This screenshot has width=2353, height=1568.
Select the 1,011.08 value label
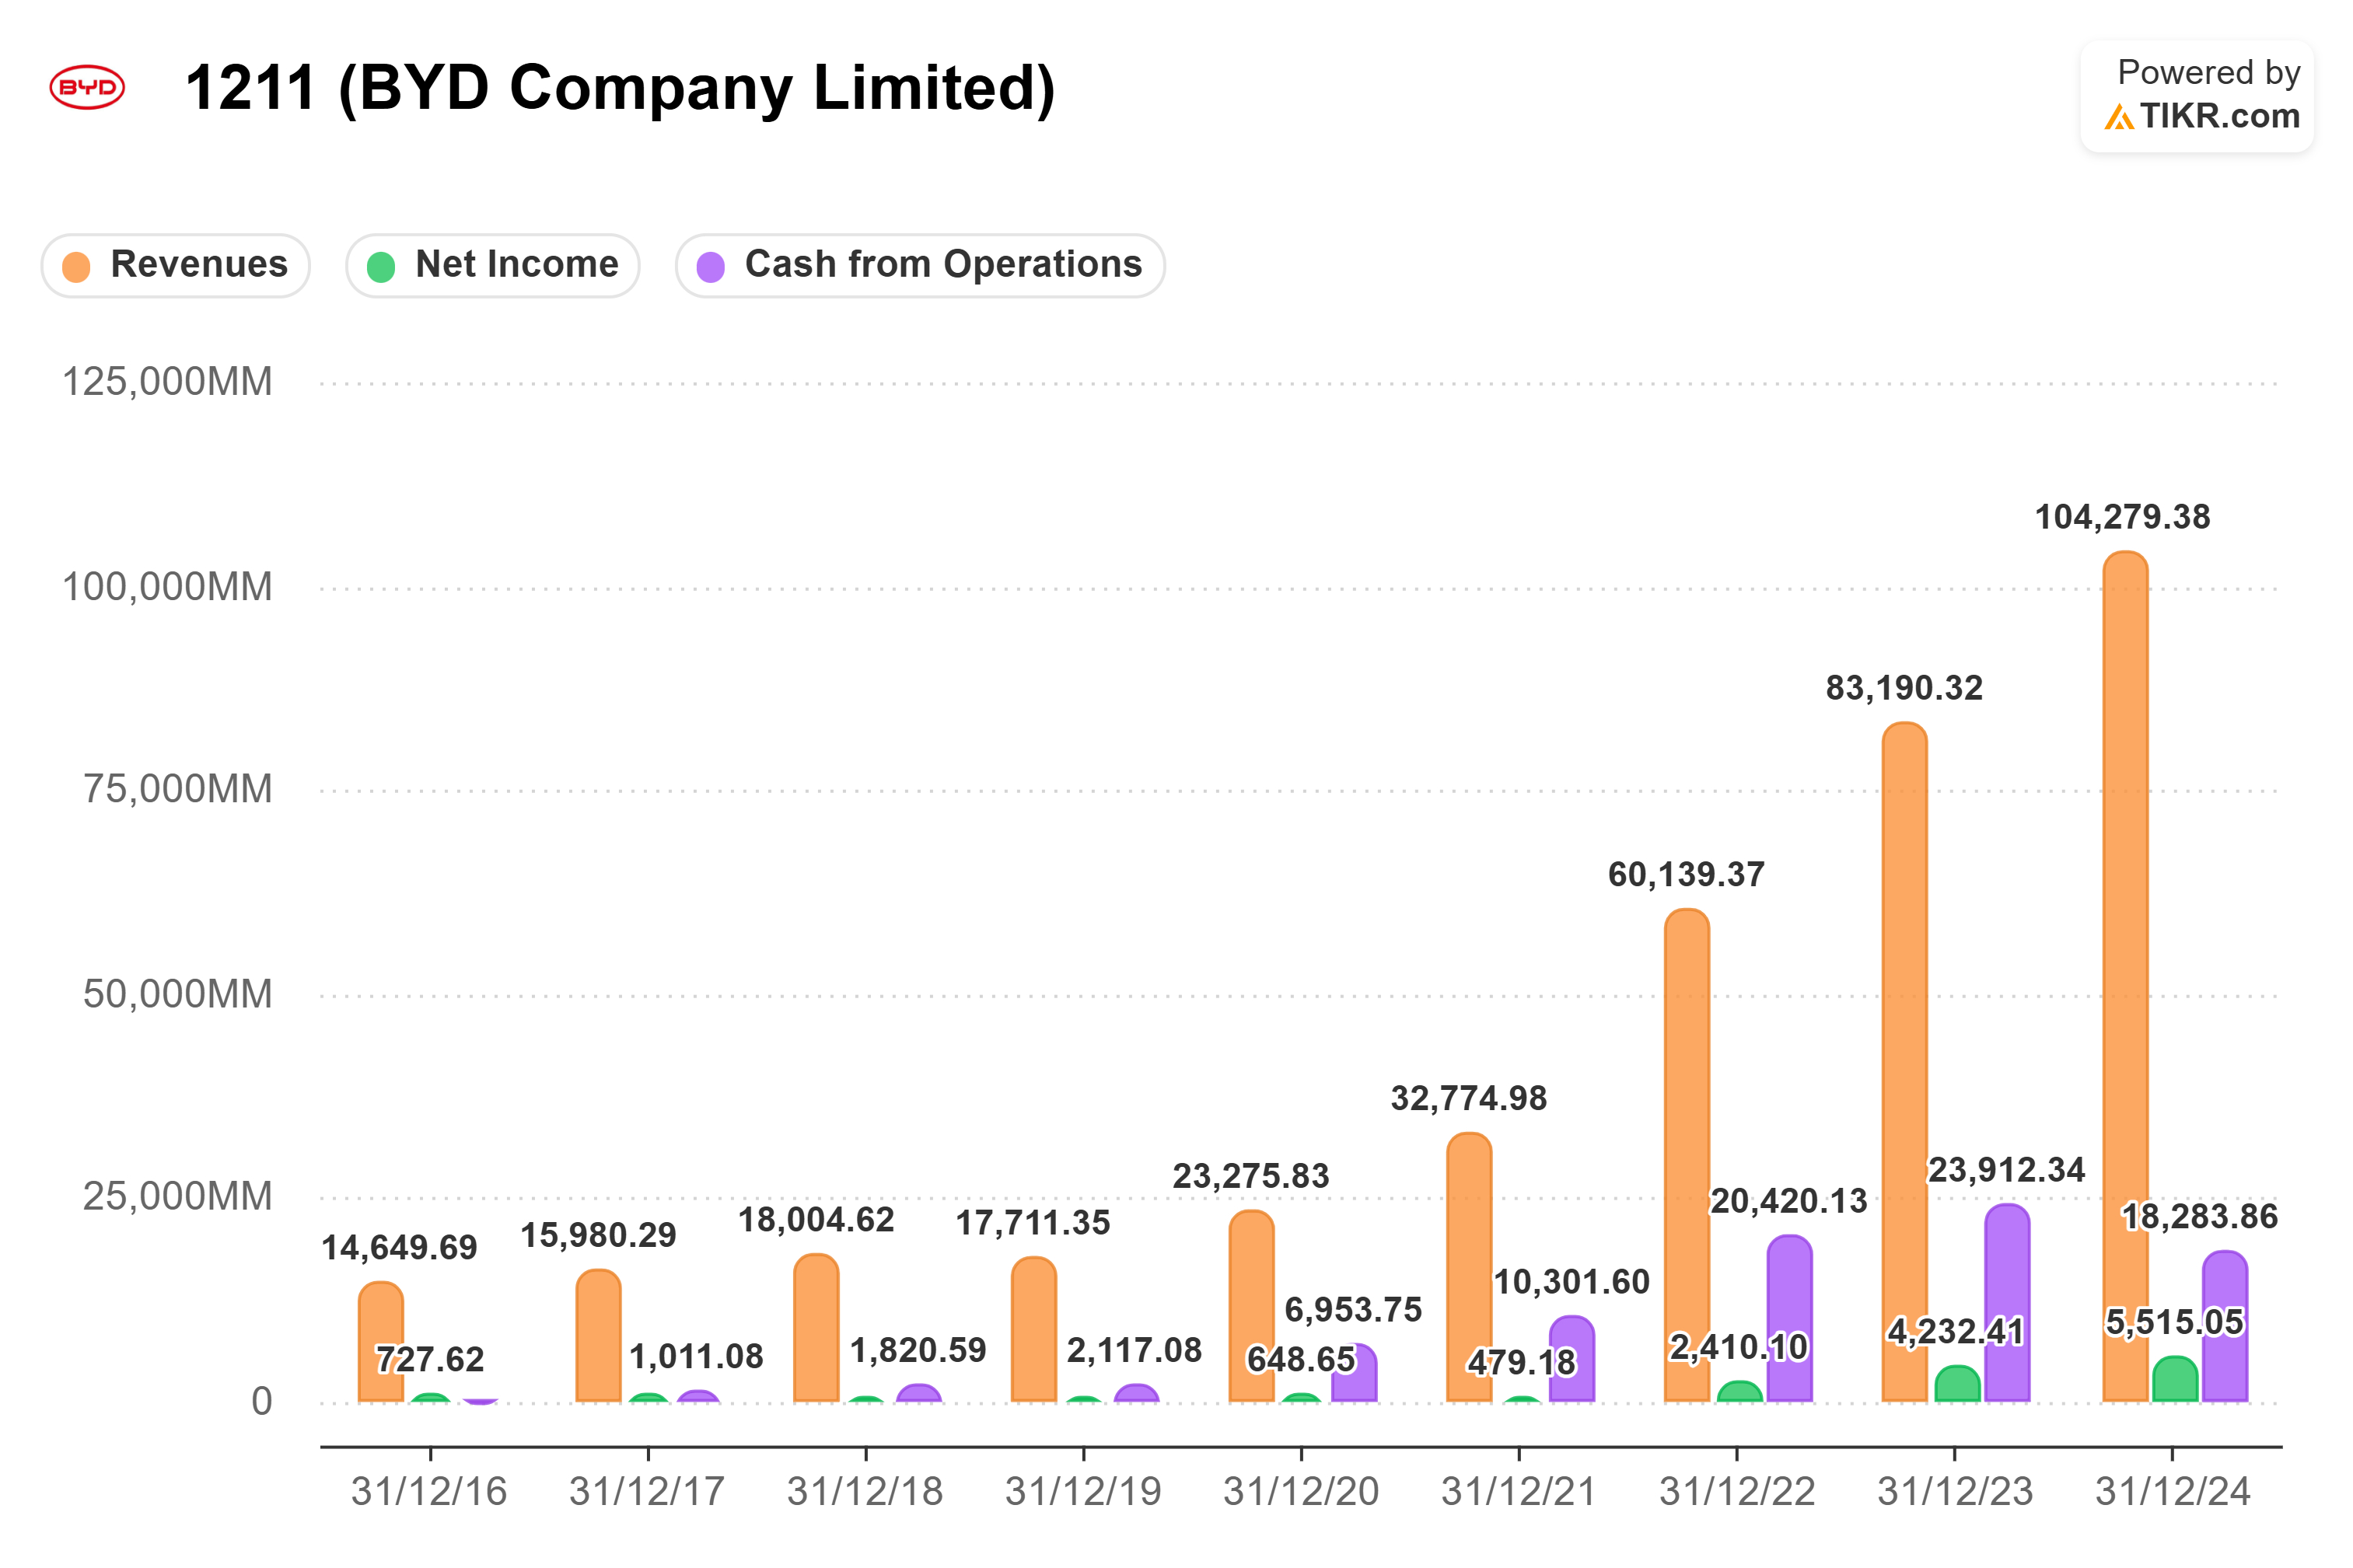coord(696,1357)
